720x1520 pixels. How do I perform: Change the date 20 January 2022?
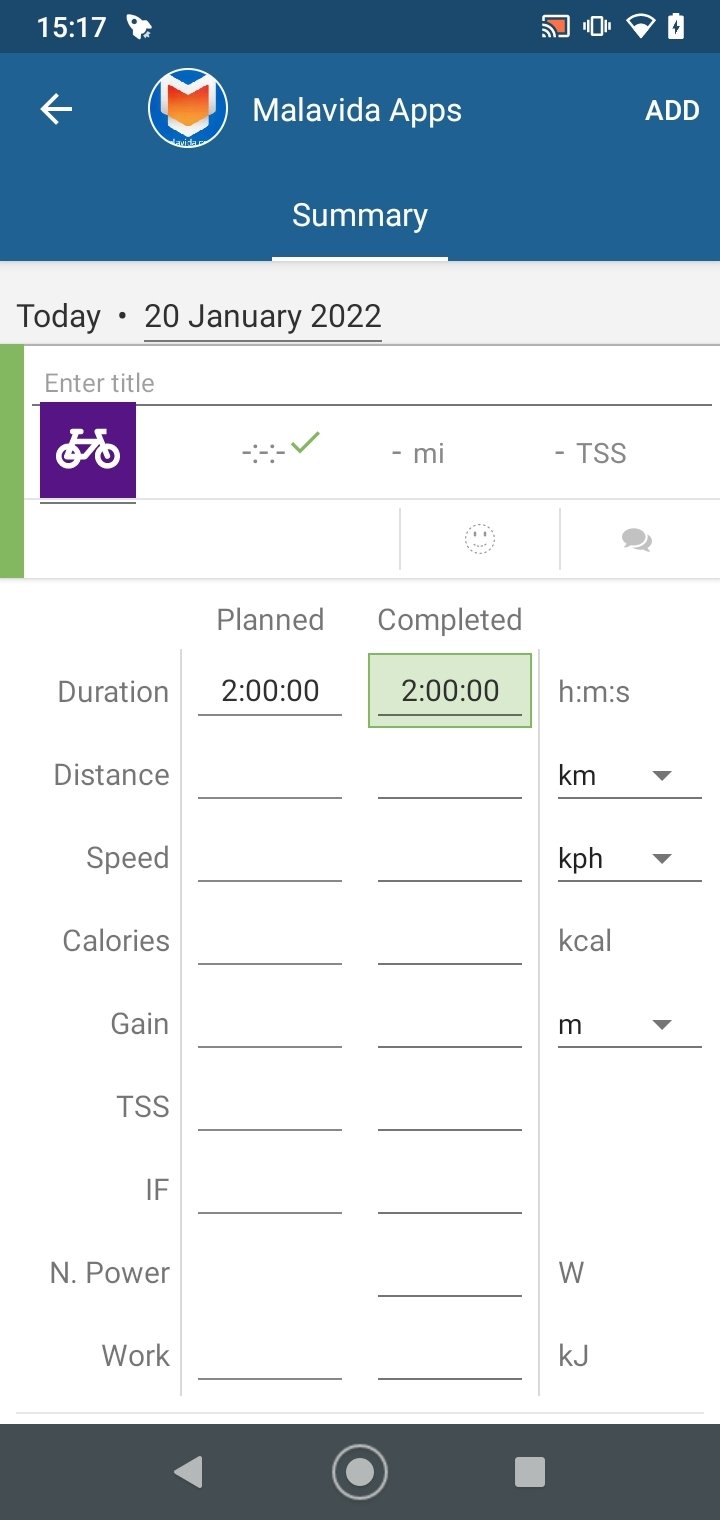[x=263, y=316]
